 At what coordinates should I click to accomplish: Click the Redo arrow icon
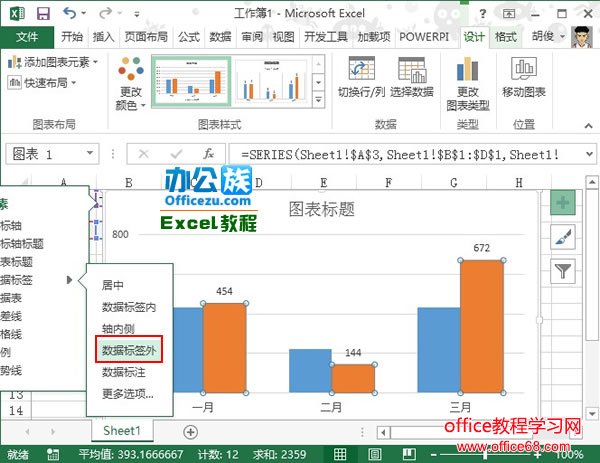pos(105,13)
